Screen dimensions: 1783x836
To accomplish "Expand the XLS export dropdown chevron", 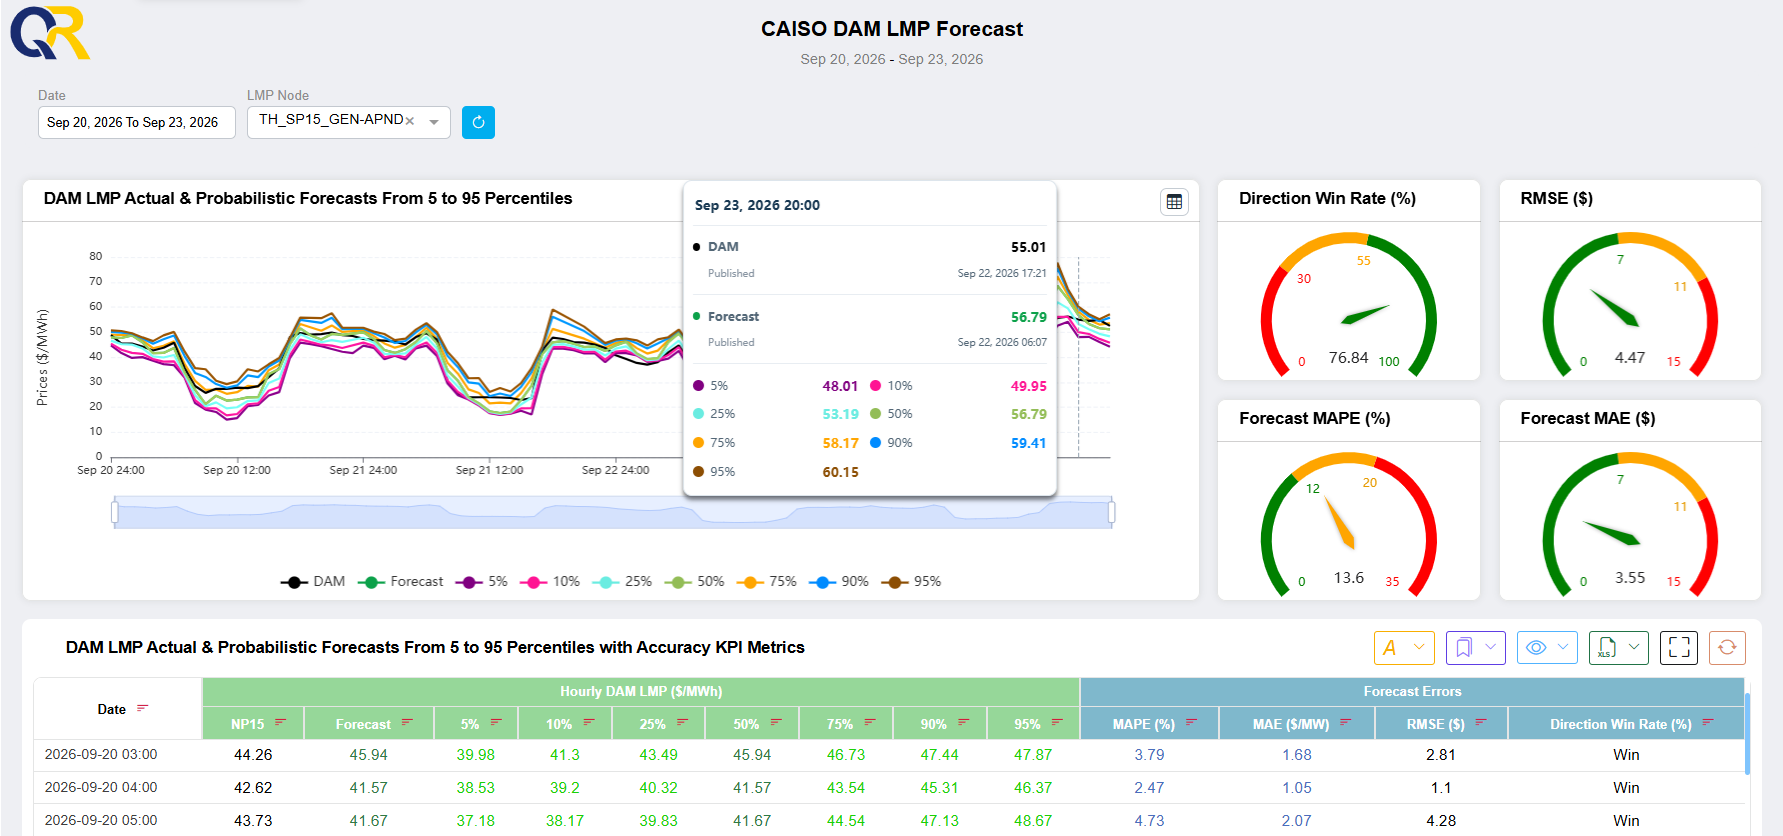I will click(1634, 648).
